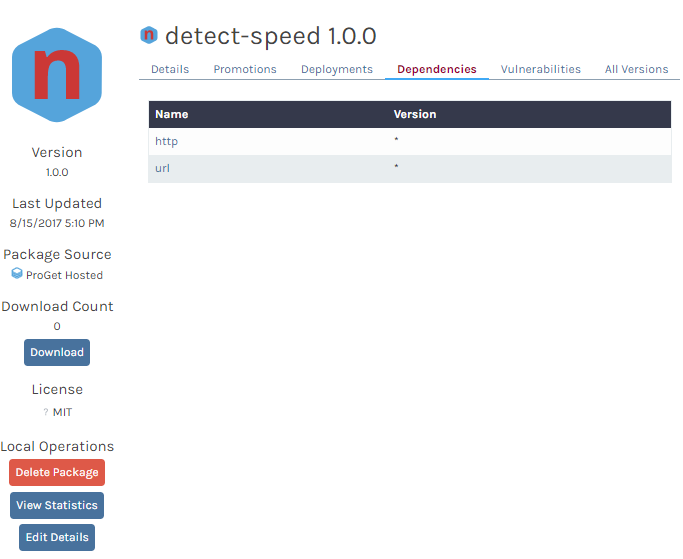The image size is (683, 559).
Task: Open the url dependency link
Action: pos(162,168)
